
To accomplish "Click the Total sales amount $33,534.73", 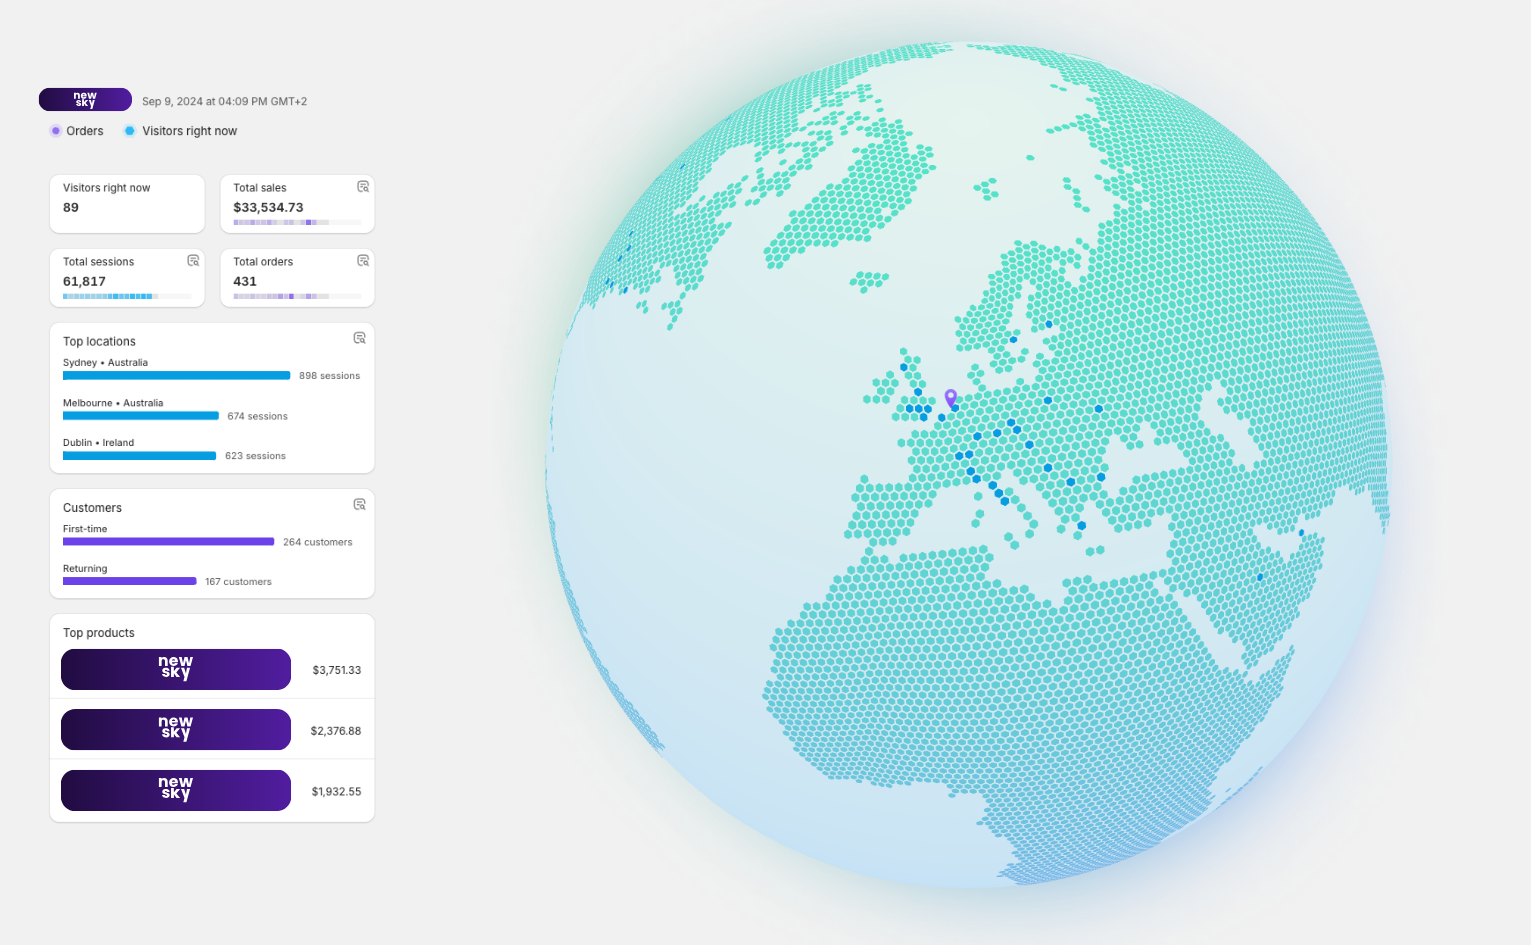I will tap(268, 208).
